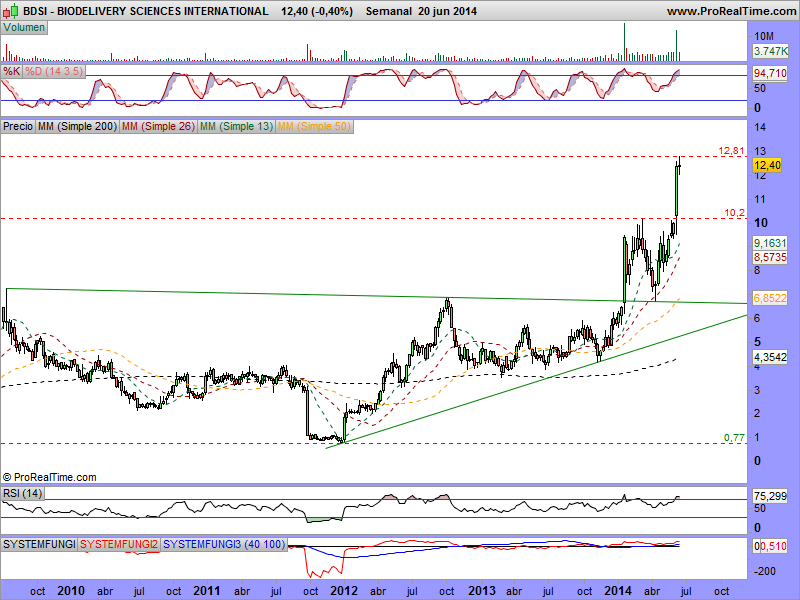This screenshot has height=600, width=800.
Task: Click the RSI (14) indicator label
Action: pos(22,493)
